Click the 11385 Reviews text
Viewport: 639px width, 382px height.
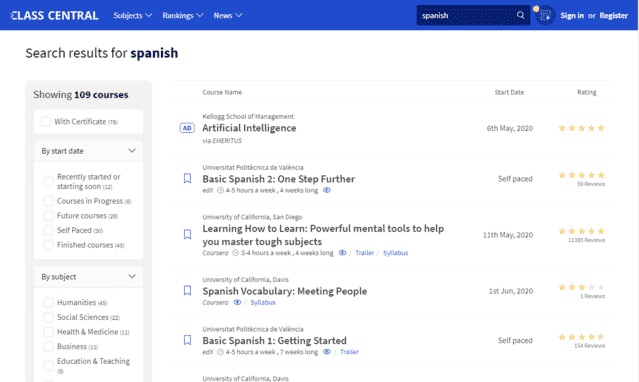point(586,240)
